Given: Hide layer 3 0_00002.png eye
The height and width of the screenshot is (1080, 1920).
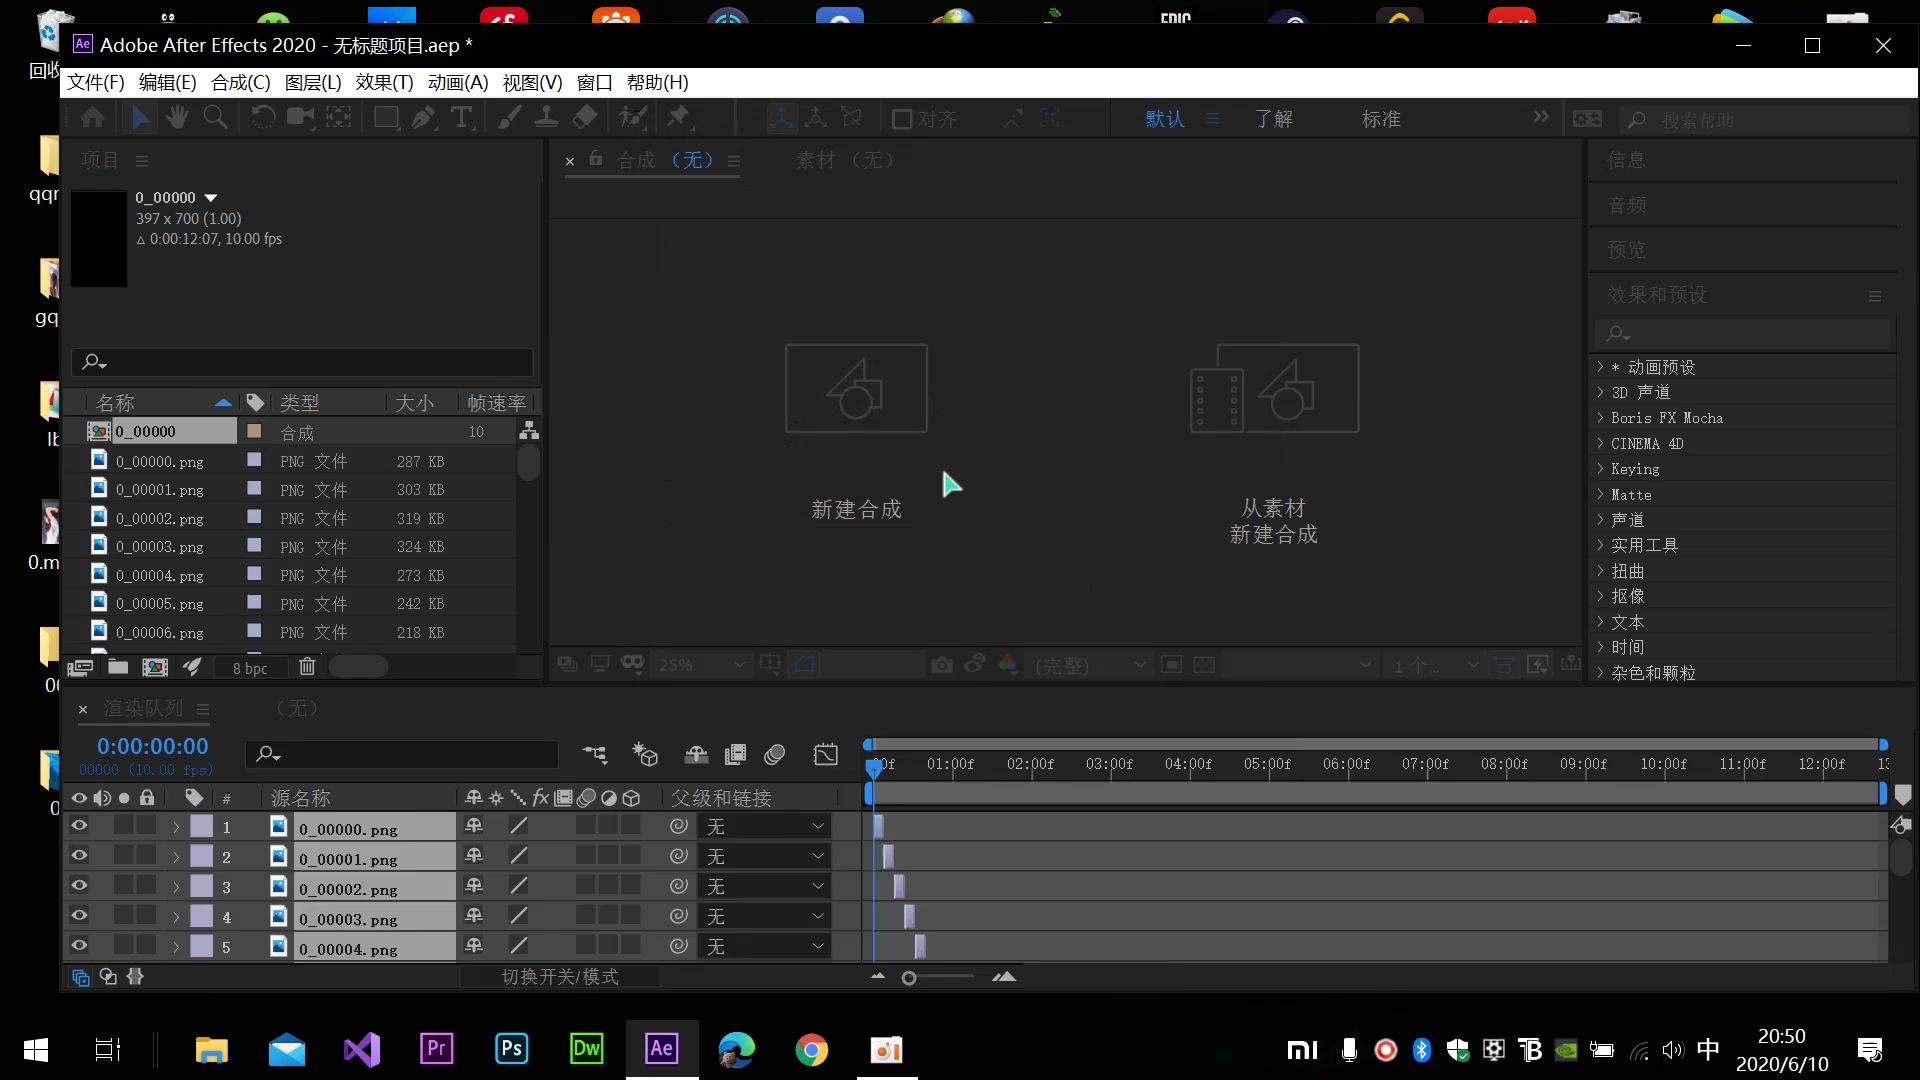Looking at the screenshot, I should point(79,886).
